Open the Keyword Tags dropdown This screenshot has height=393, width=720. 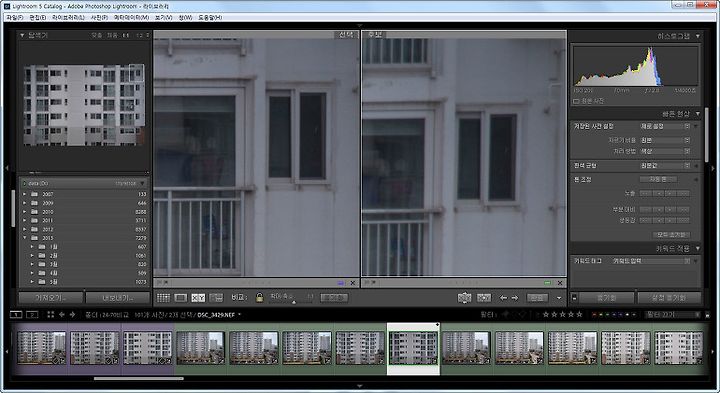651,261
